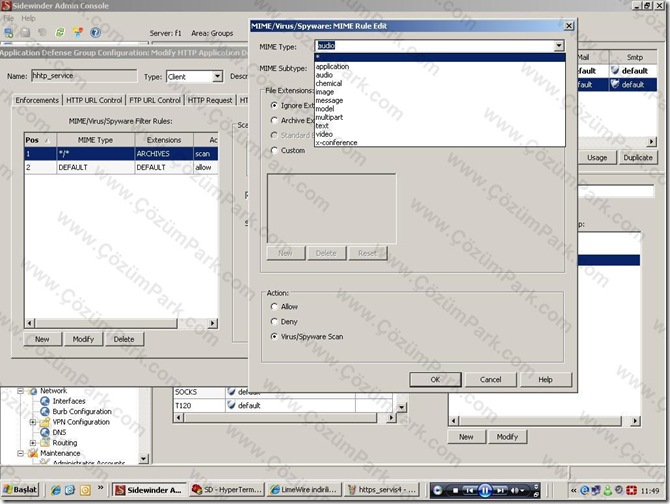Open the Interfaces node icon in tree
The width and height of the screenshot is (670, 504).
click(45, 401)
